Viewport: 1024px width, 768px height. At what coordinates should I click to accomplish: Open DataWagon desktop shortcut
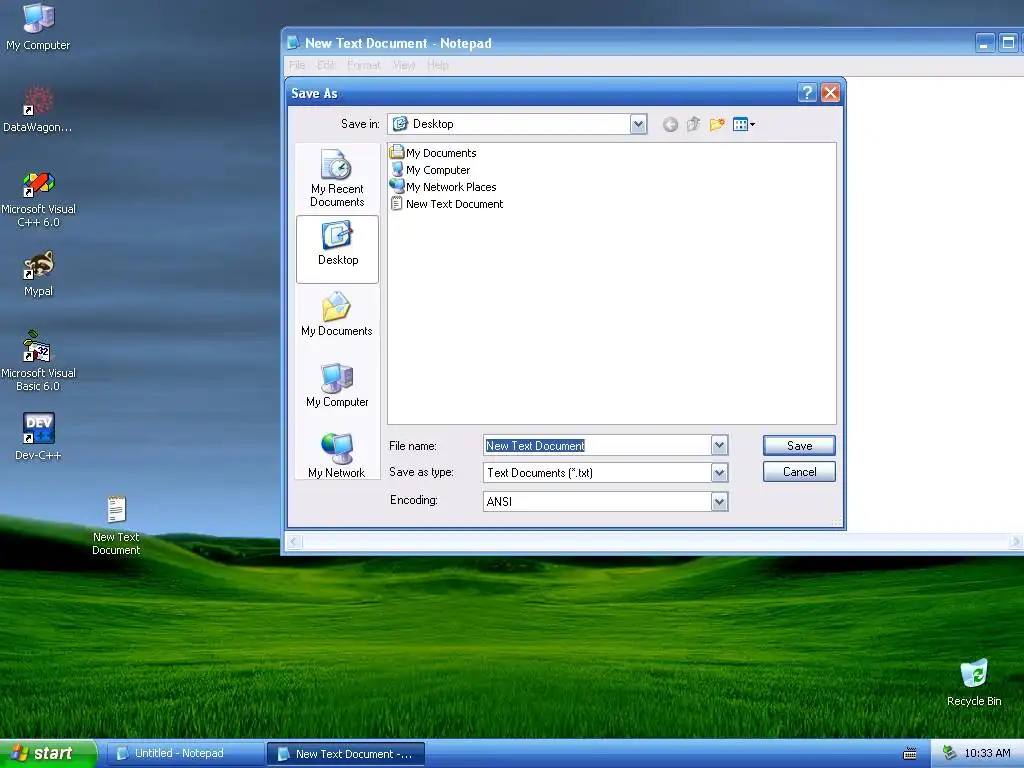[38, 108]
